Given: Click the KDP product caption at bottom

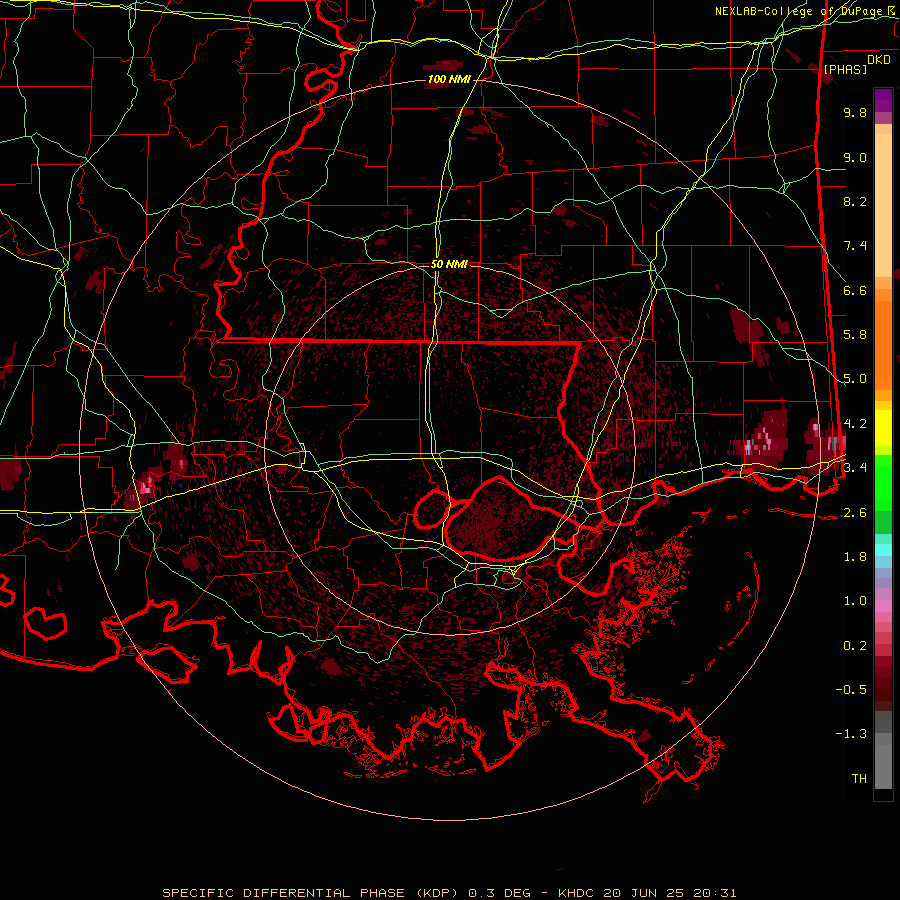Looking at the screenshot, I should pyautogui.click(x=449, y=893).
